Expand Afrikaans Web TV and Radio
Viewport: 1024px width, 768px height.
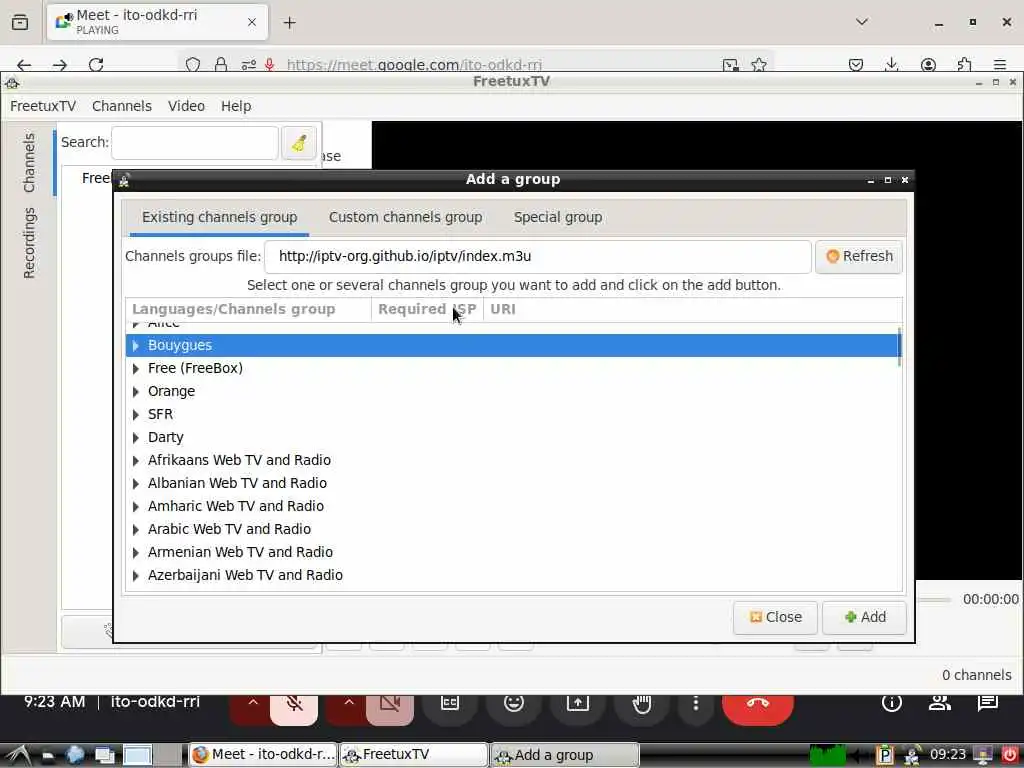pos(136,460)
